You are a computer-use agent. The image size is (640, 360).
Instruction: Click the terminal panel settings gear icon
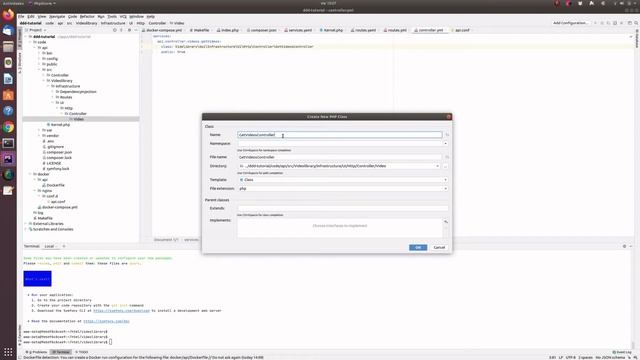coord(624,246)
